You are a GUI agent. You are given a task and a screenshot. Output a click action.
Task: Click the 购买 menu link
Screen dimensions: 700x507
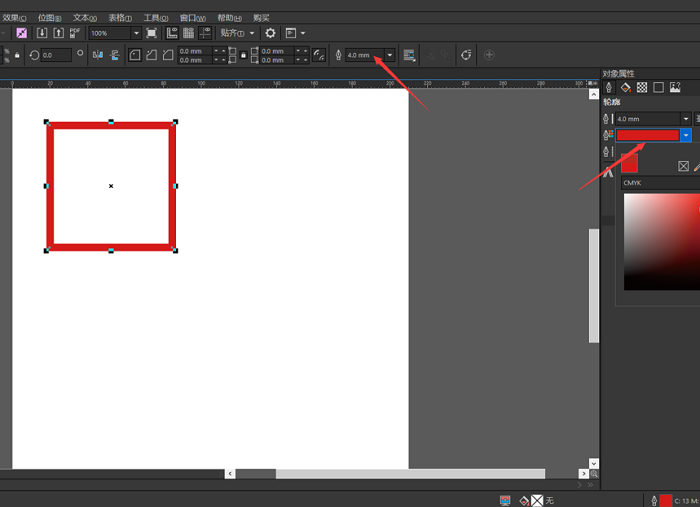click(x=261, y=18)
